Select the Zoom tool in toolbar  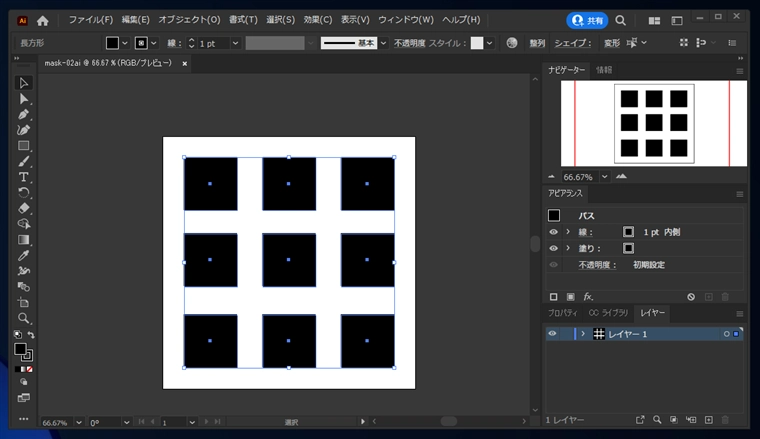(x=24, y=318)
